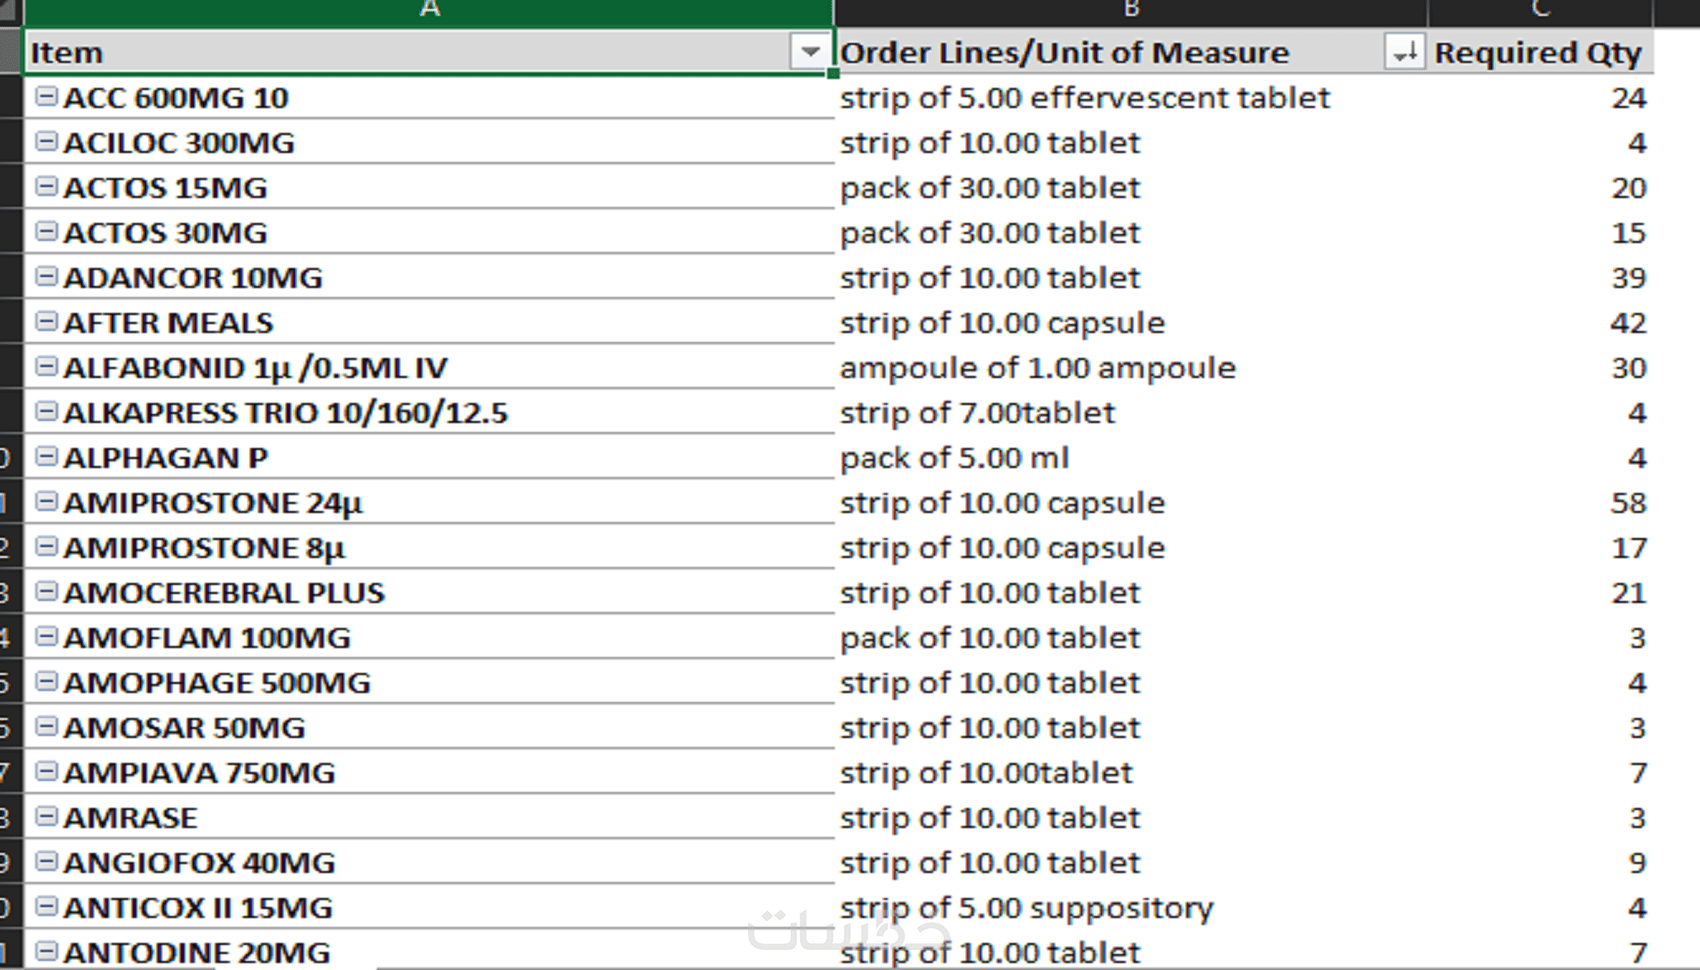Click the Required Qty header cell
1700x970 pixels.
tap(1537, 52)
